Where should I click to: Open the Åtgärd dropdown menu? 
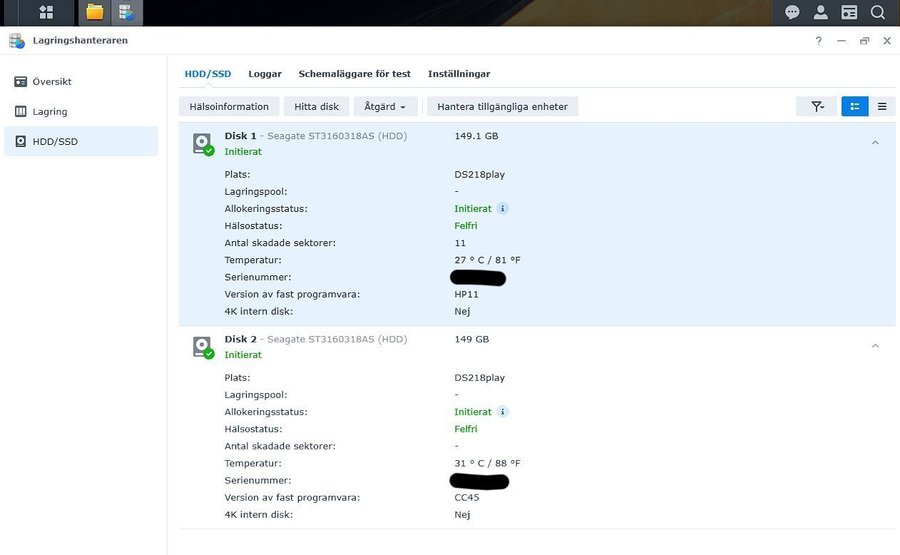click(x=385, y=106)
